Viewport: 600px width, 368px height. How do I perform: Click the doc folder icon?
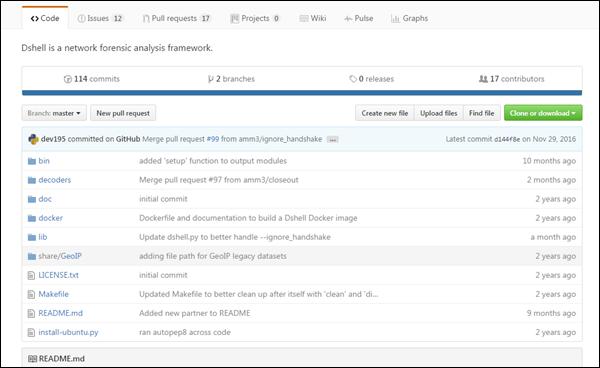click(32, 199)
